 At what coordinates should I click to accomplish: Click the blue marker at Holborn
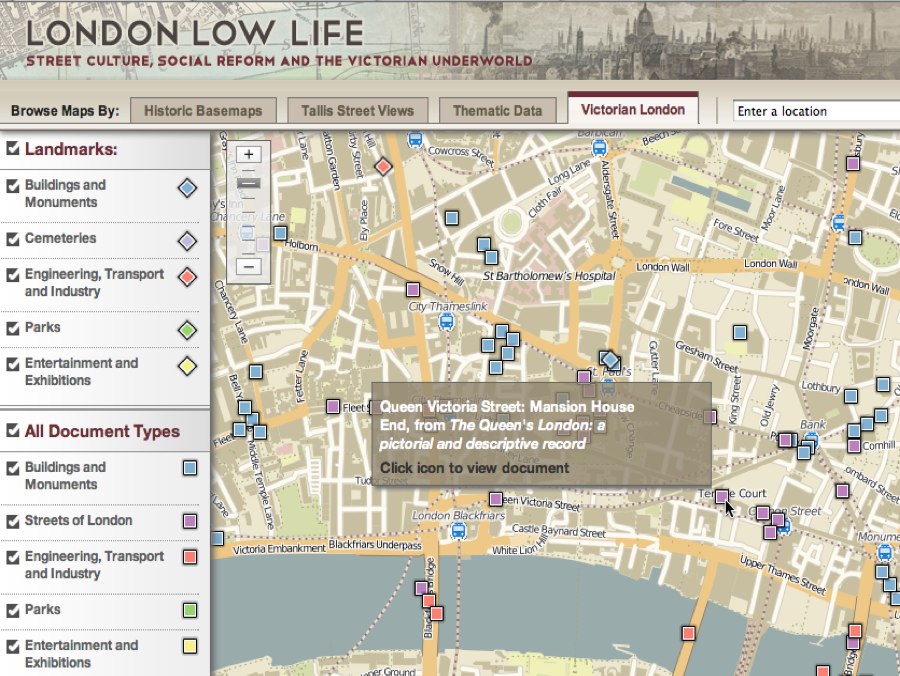(280, 233)
